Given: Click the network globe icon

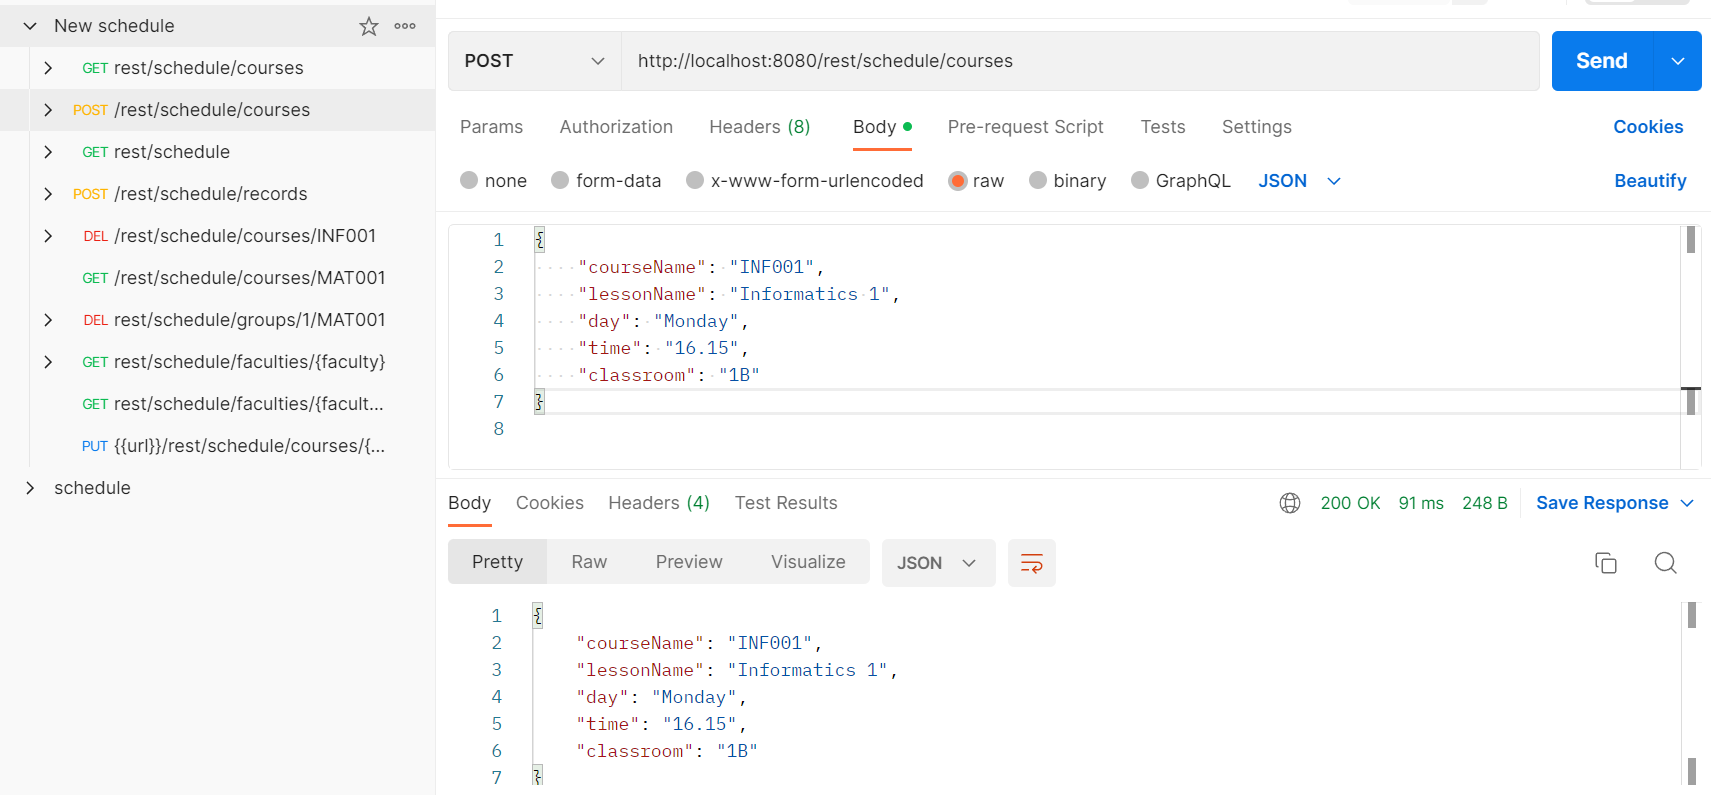Looking at the screenshot, I should click(1290, 503).
